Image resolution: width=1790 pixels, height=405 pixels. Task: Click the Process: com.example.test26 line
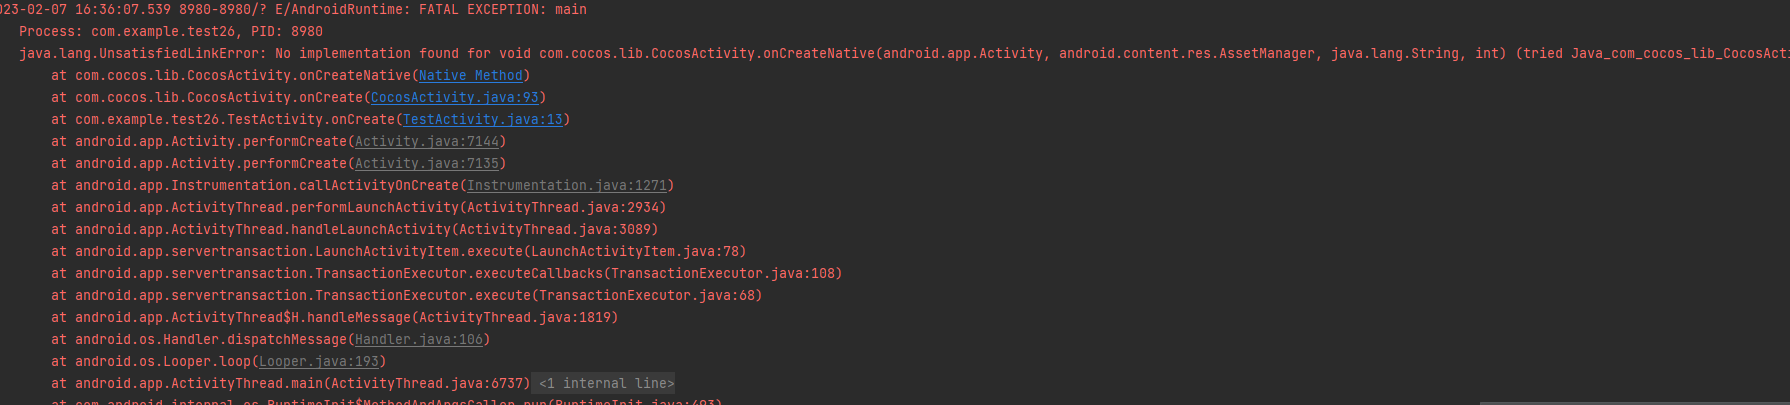pos(170,32)
